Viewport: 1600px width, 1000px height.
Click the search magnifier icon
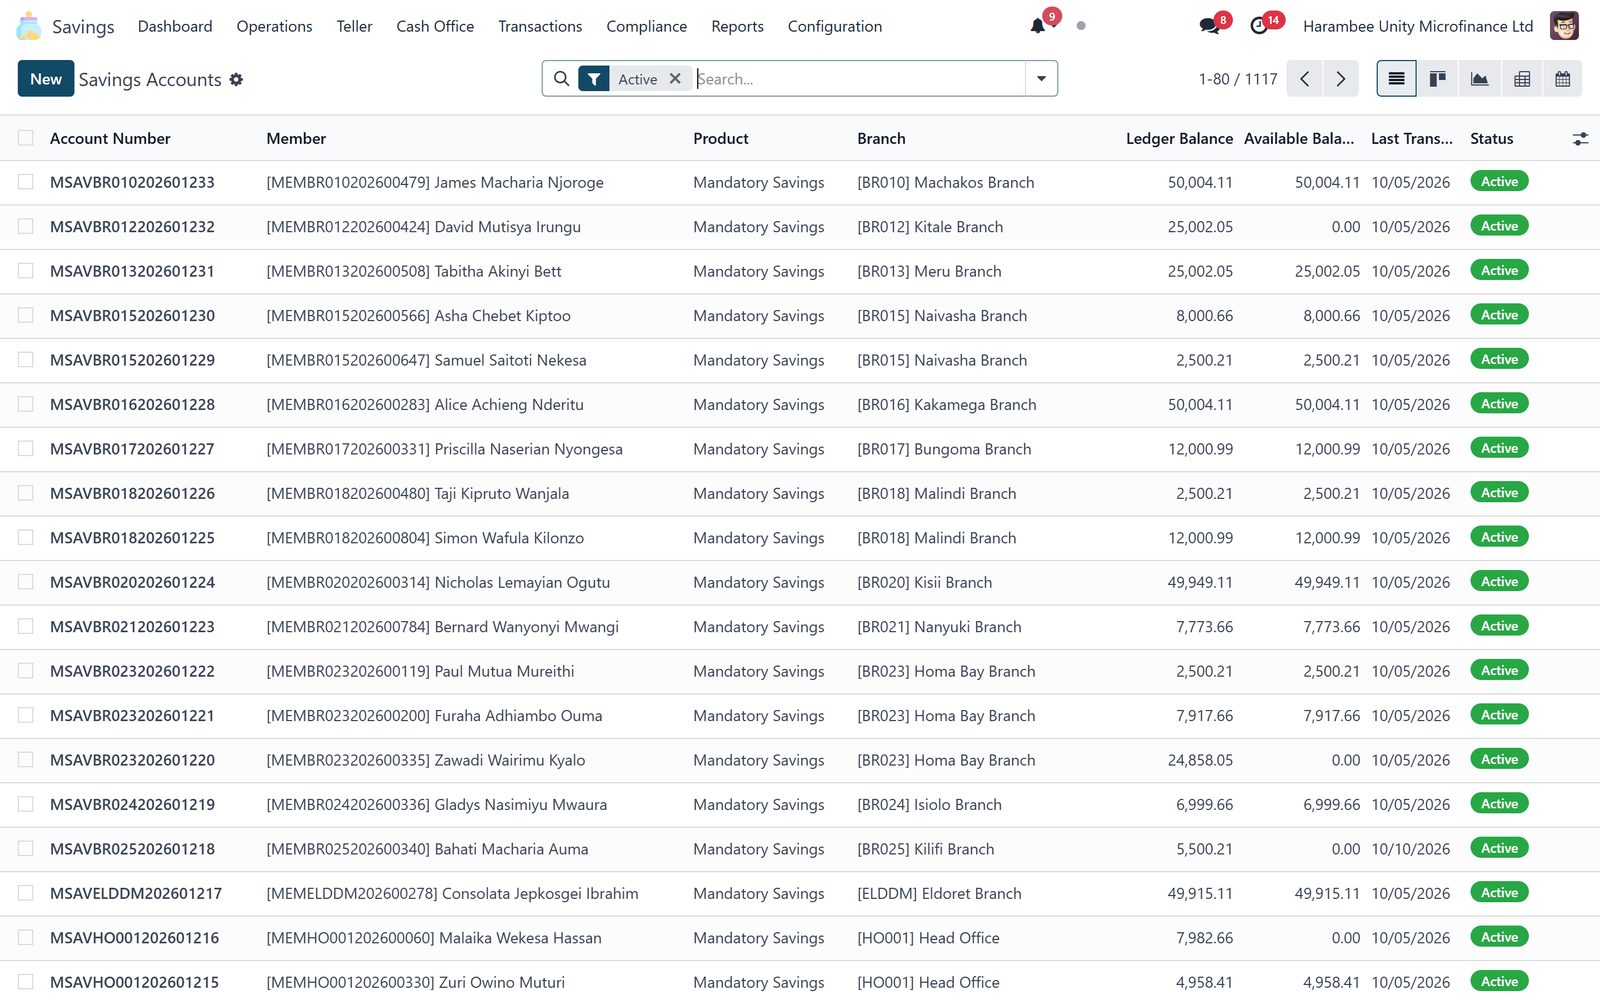coord(562,79)
